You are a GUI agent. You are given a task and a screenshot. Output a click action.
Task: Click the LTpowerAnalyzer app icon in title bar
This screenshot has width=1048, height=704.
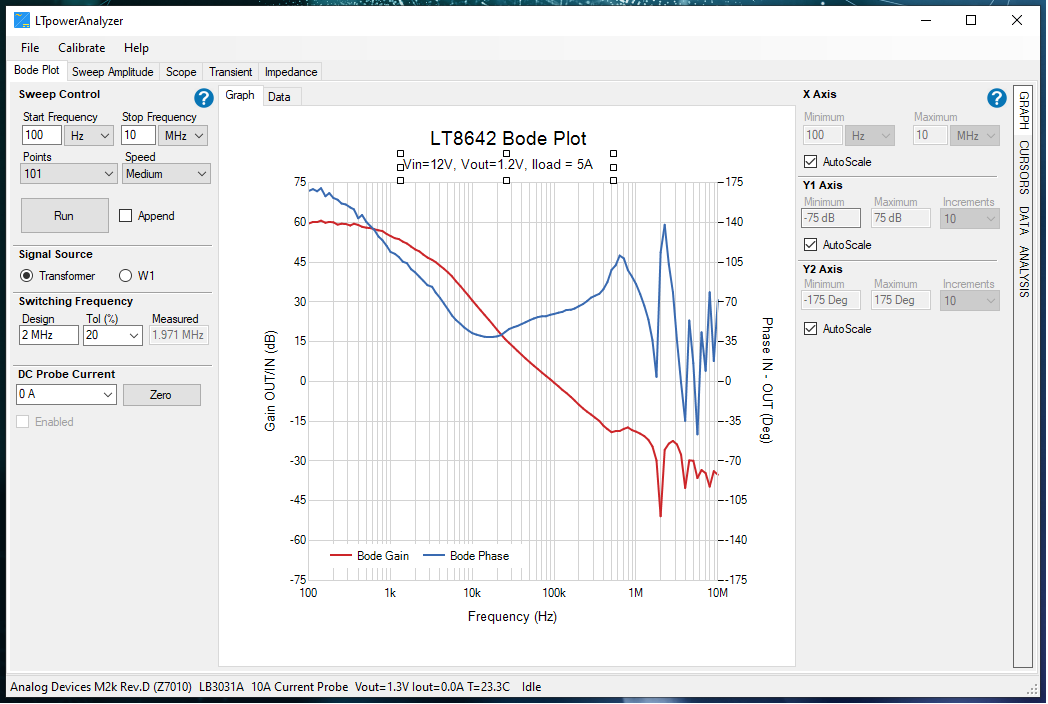tap(21, 20)
